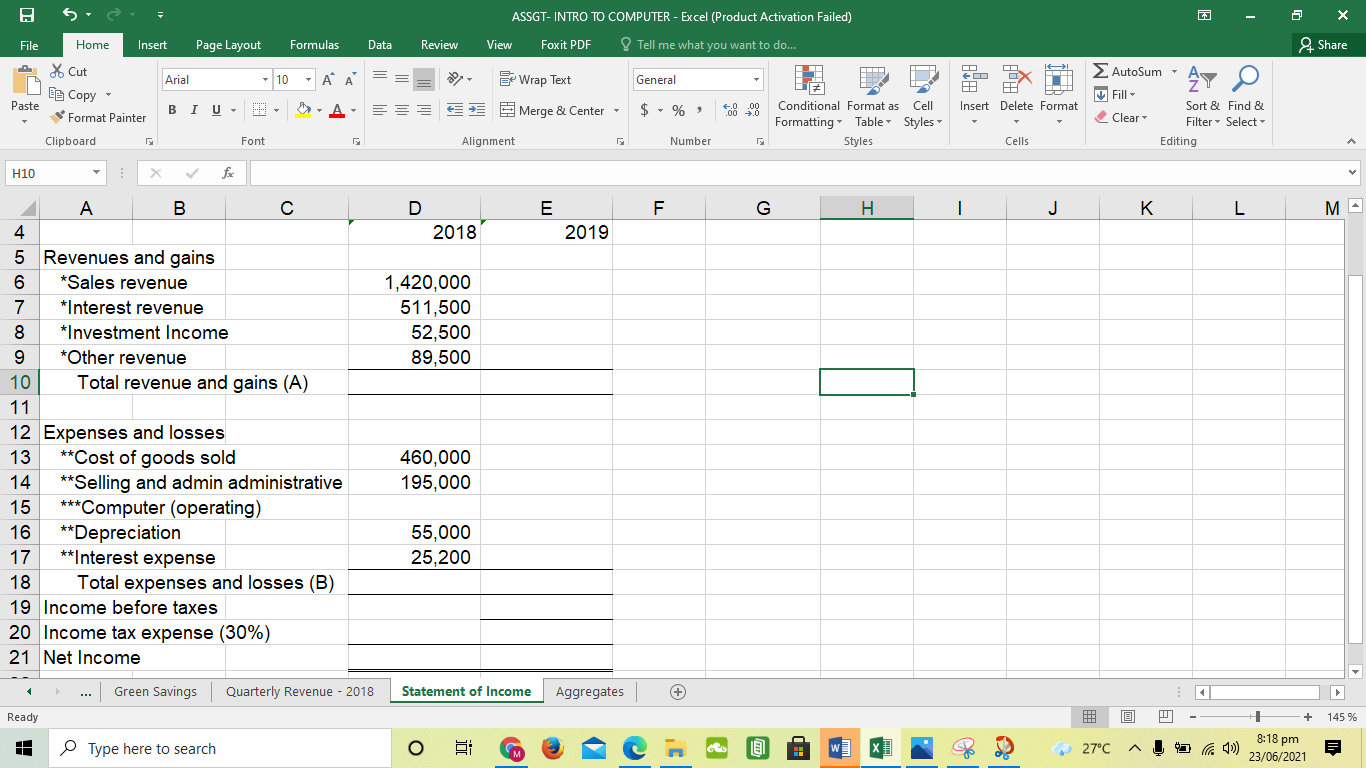Viewport: 1366px width, 768px height.
Task: Open the font size dropdown
Action: 307,79
